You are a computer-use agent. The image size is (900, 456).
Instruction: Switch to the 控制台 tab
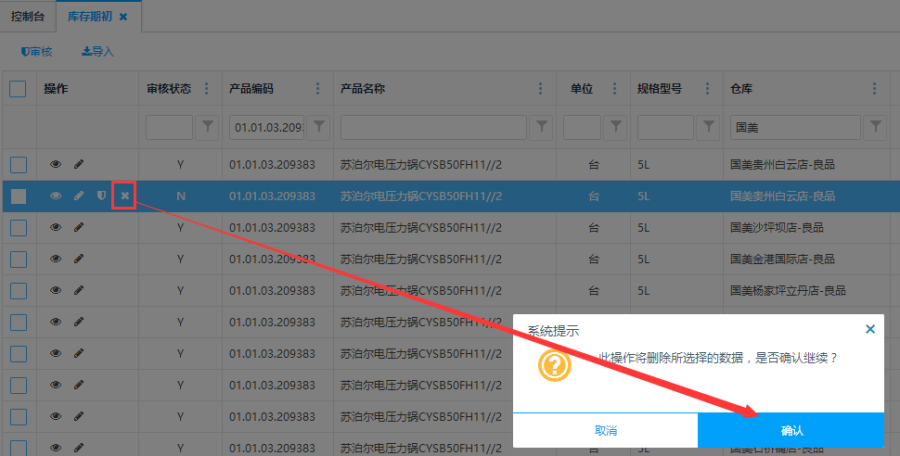pos(28,17)
